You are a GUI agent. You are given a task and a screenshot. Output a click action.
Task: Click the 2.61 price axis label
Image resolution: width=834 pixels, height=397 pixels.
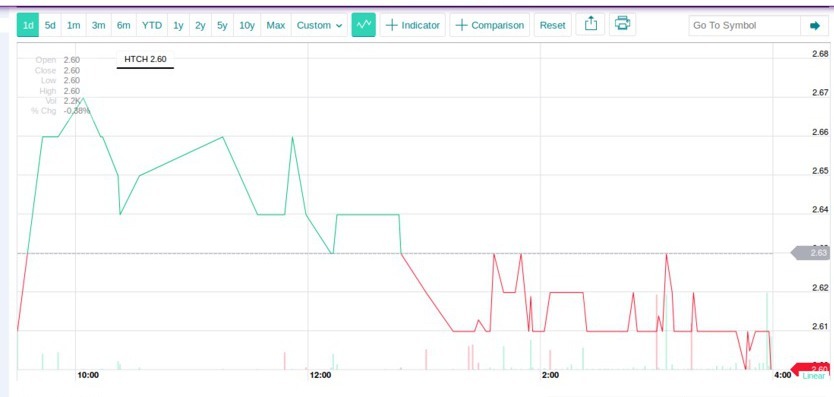(x=820, y=326)
